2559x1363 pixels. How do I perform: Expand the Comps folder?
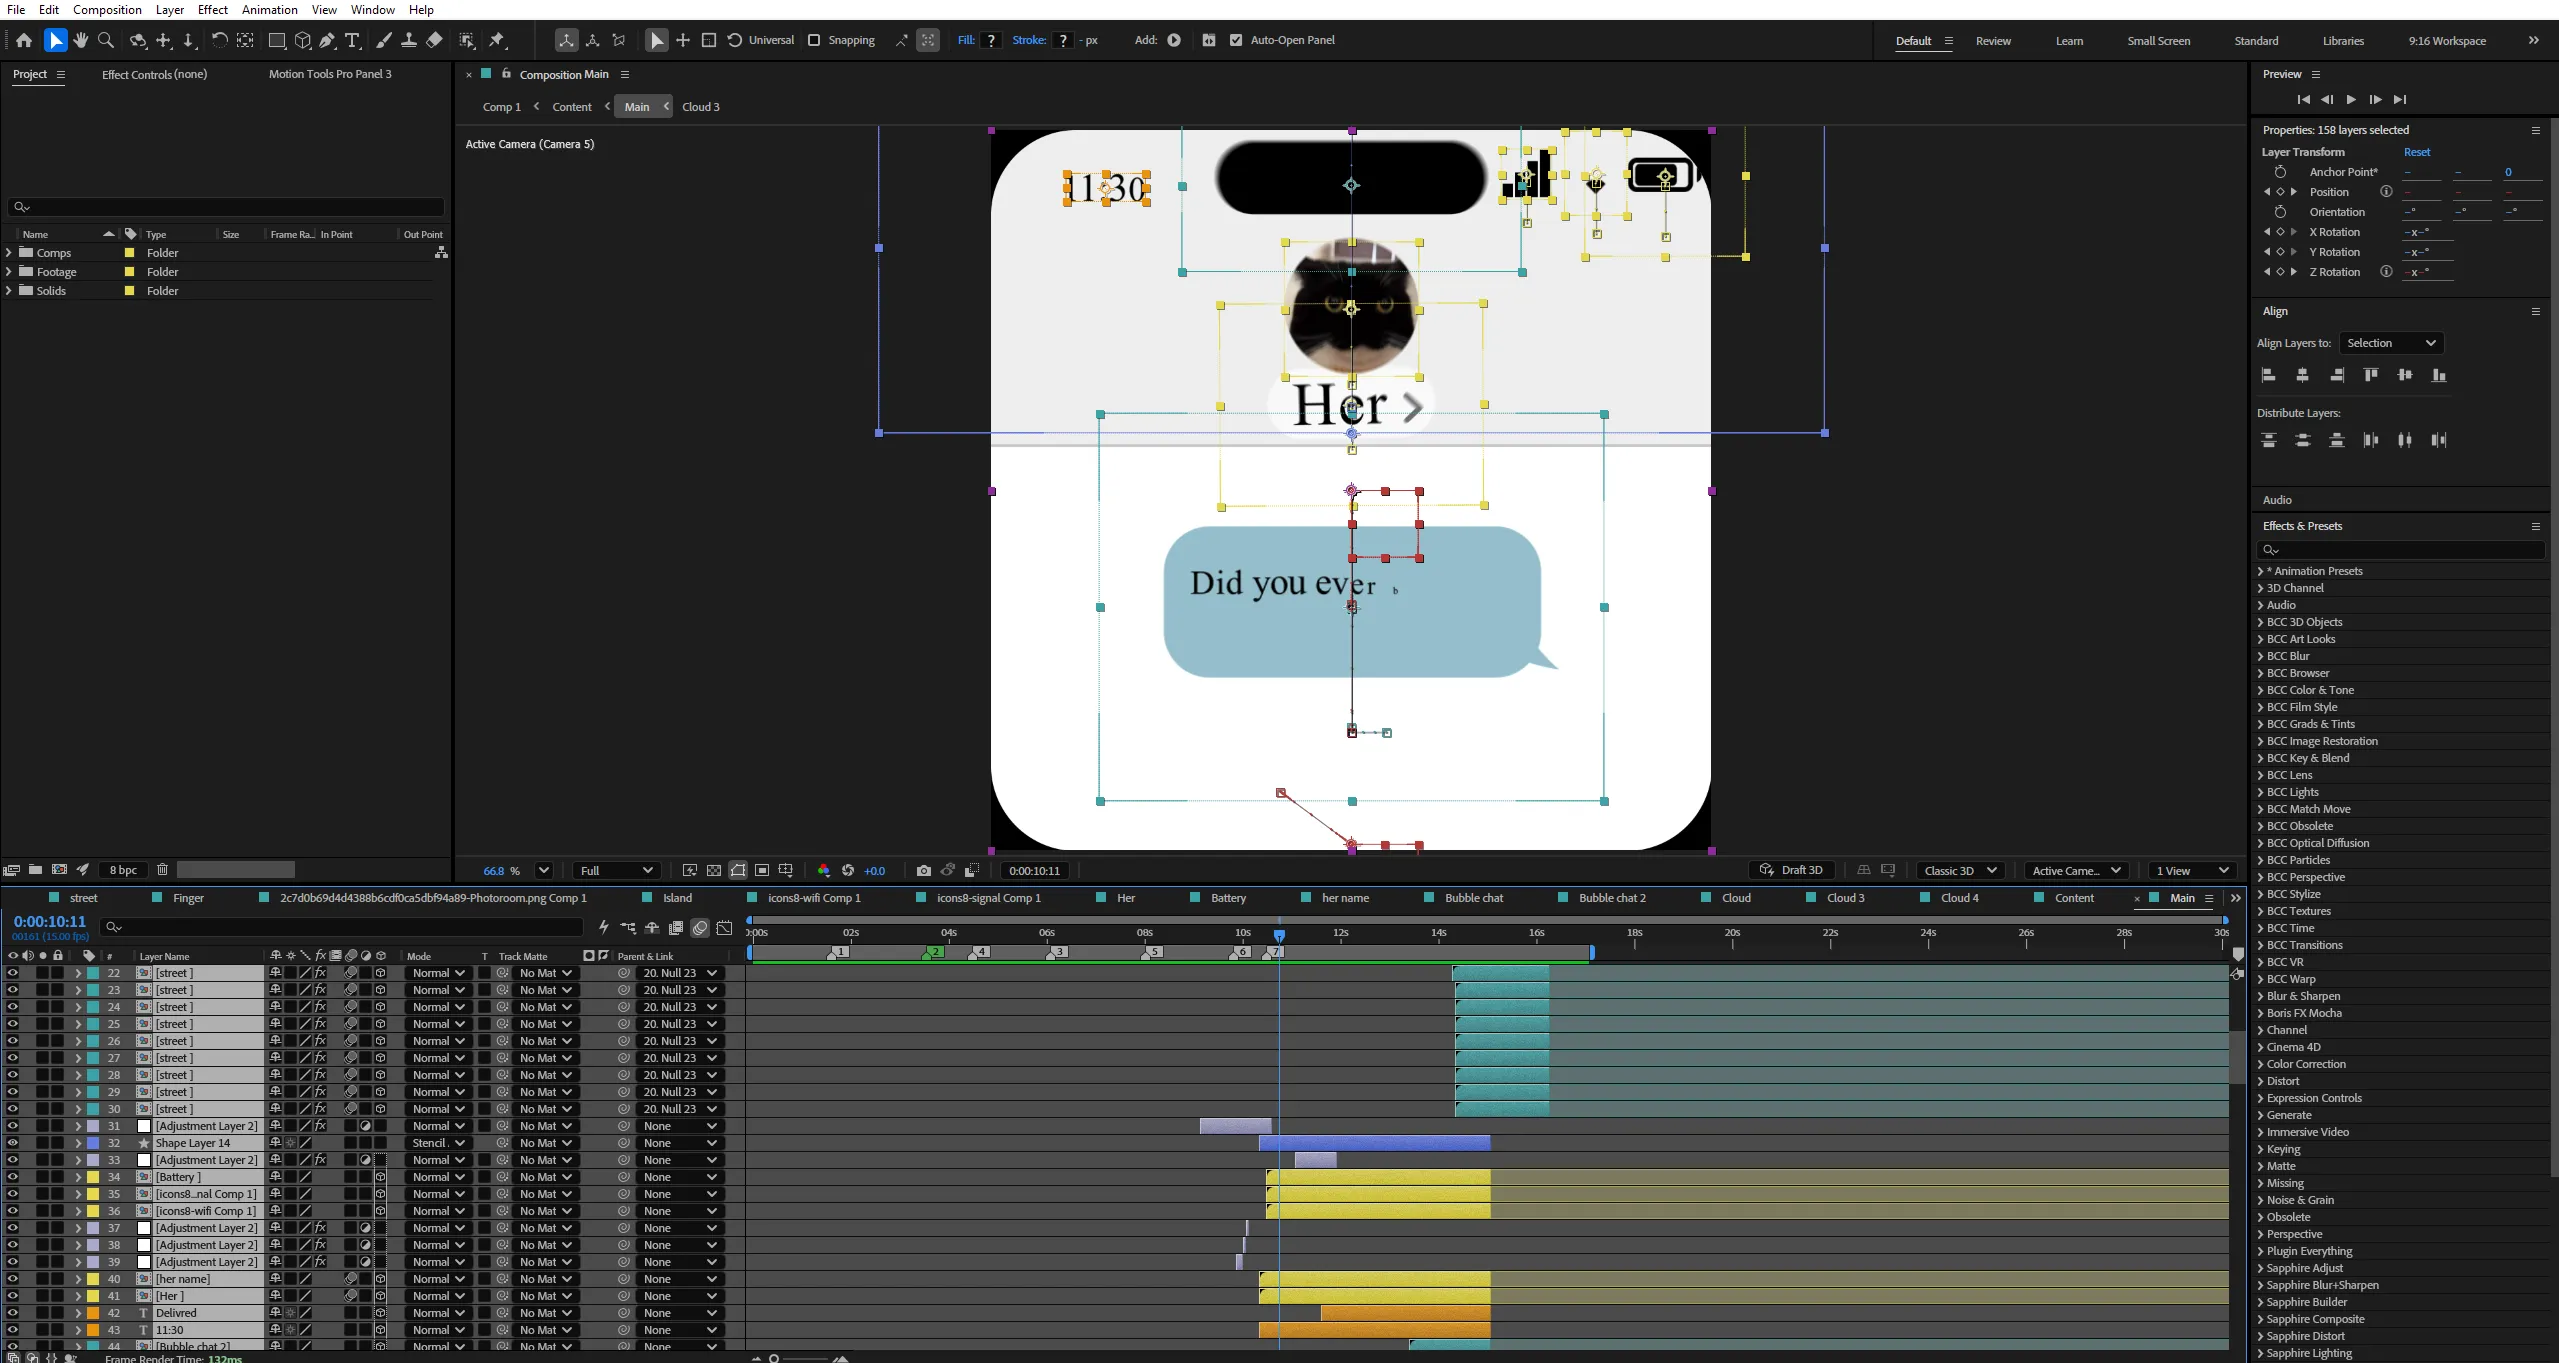pos(9,253)
